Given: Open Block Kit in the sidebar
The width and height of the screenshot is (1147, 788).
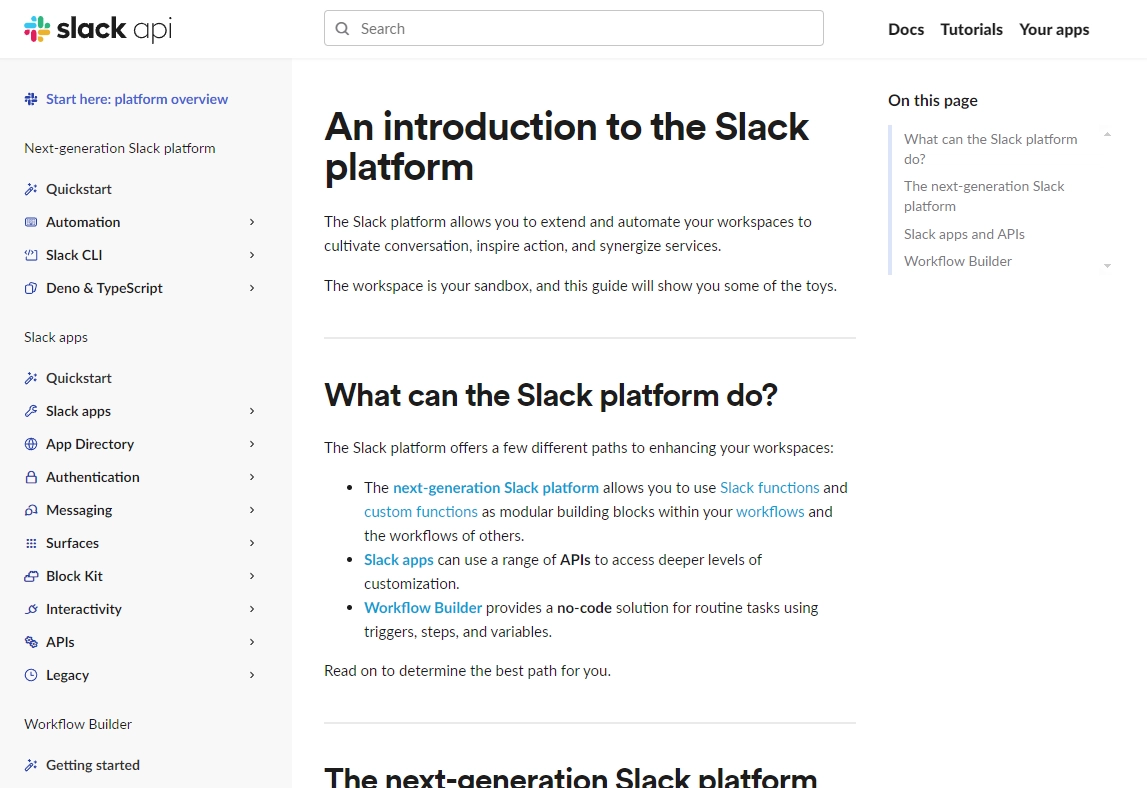Looking at the screenshot, I should pos(74,576).
